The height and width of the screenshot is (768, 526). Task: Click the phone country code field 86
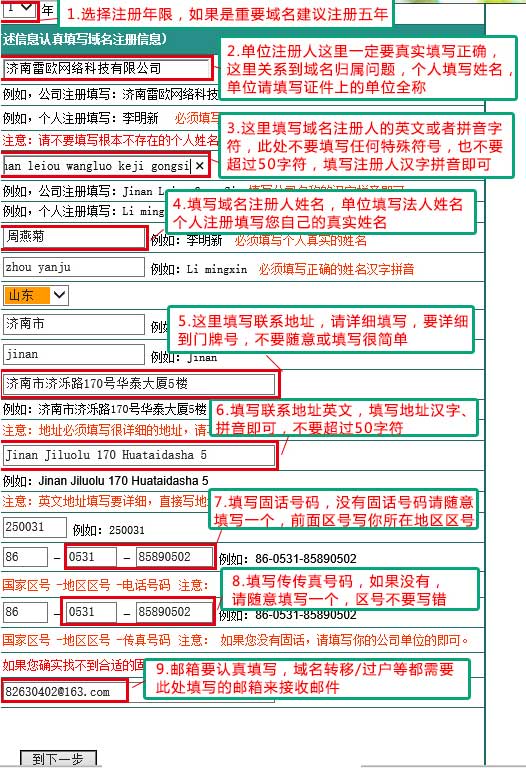pos(25,557)
